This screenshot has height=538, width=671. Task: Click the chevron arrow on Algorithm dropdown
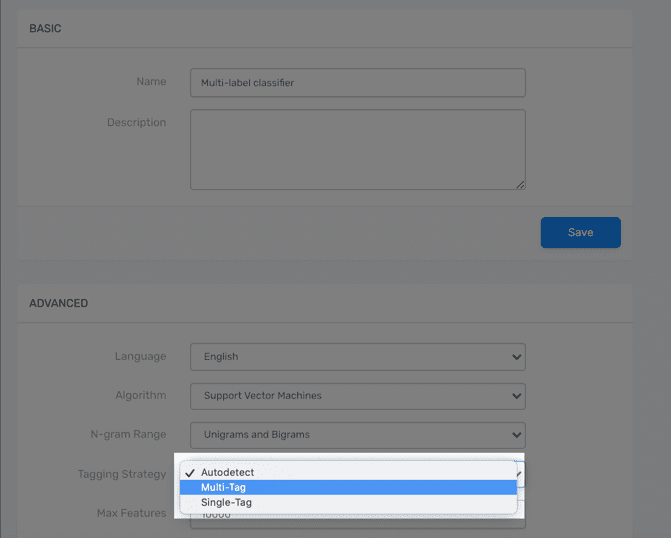(516, 396)
